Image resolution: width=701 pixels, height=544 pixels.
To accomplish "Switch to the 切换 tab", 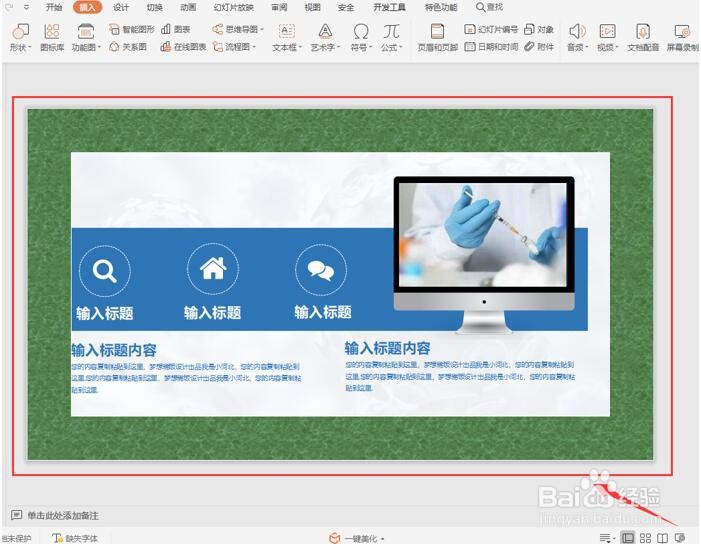I will coord(155,7).
